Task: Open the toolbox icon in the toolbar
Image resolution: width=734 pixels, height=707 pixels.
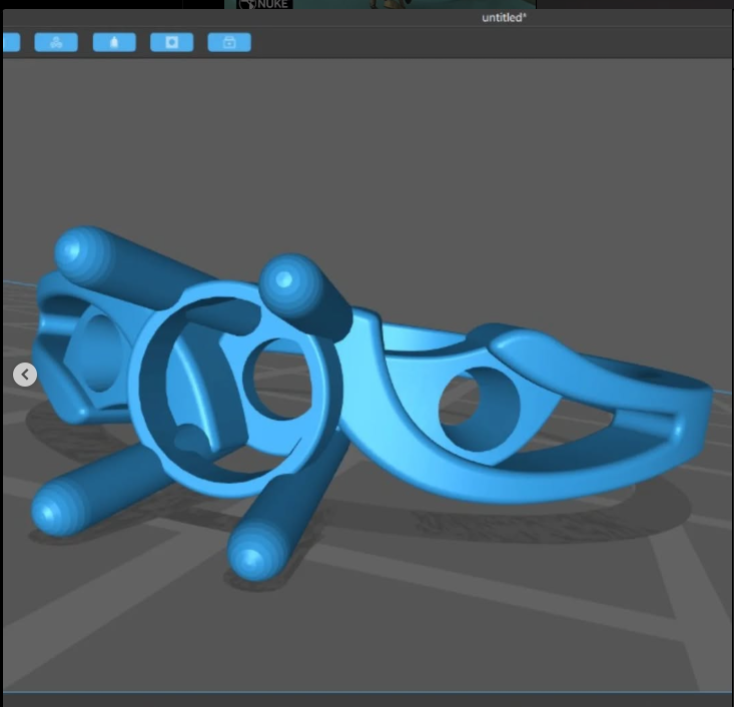Action: tap(229, 42)
